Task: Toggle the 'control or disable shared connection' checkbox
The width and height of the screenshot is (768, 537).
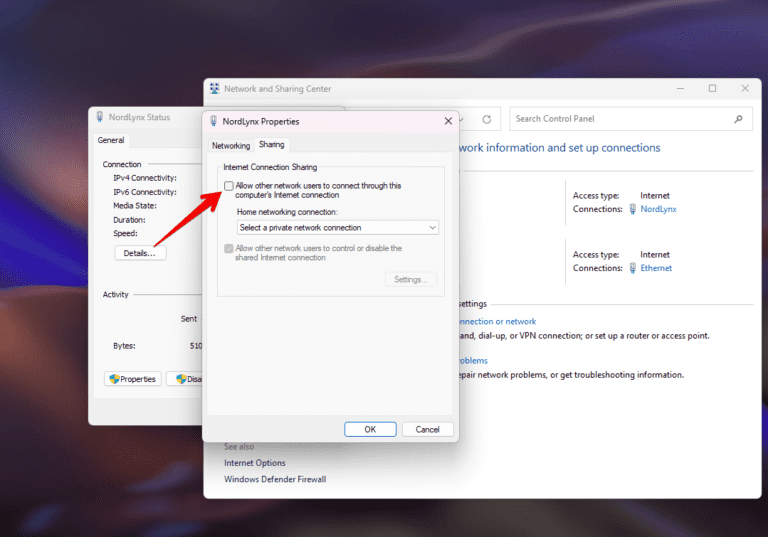Action: coord(230,248)
